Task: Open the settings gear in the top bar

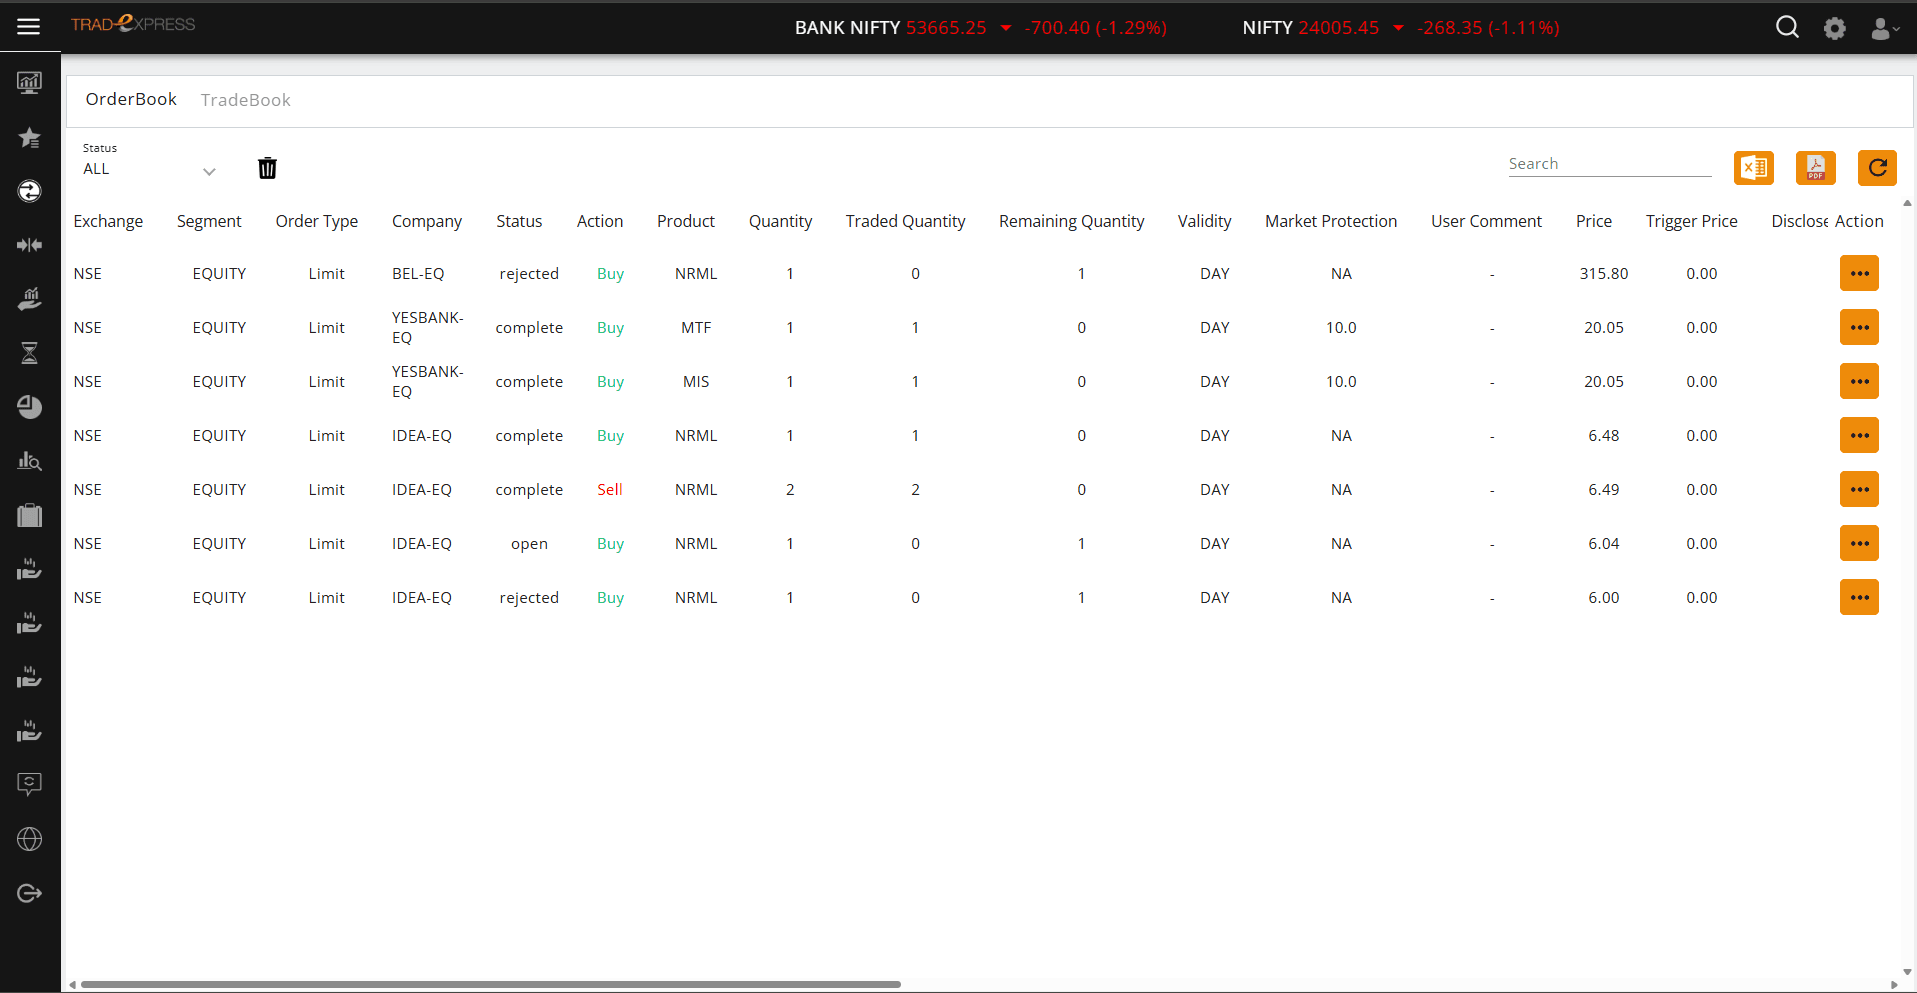Action: point(1834,28)
